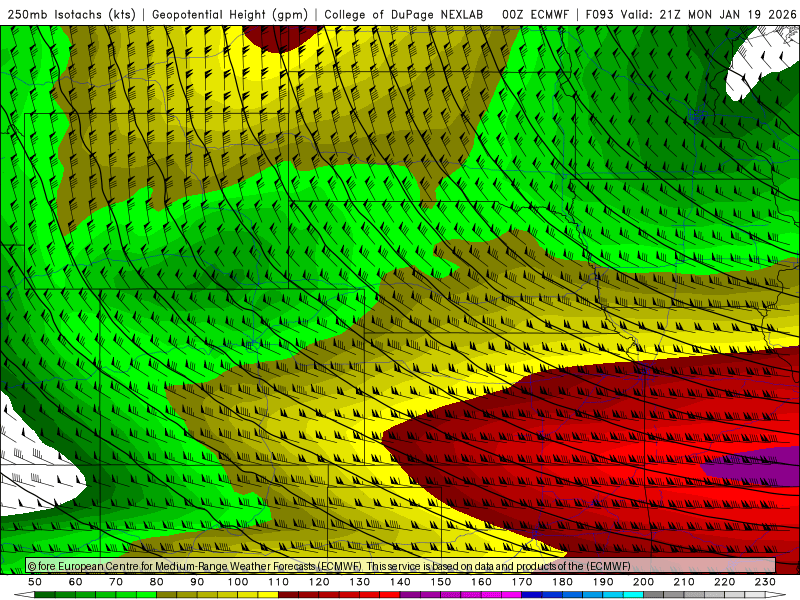Click the legend value 130
Screen dimensions: 800x600
(359, 582)
